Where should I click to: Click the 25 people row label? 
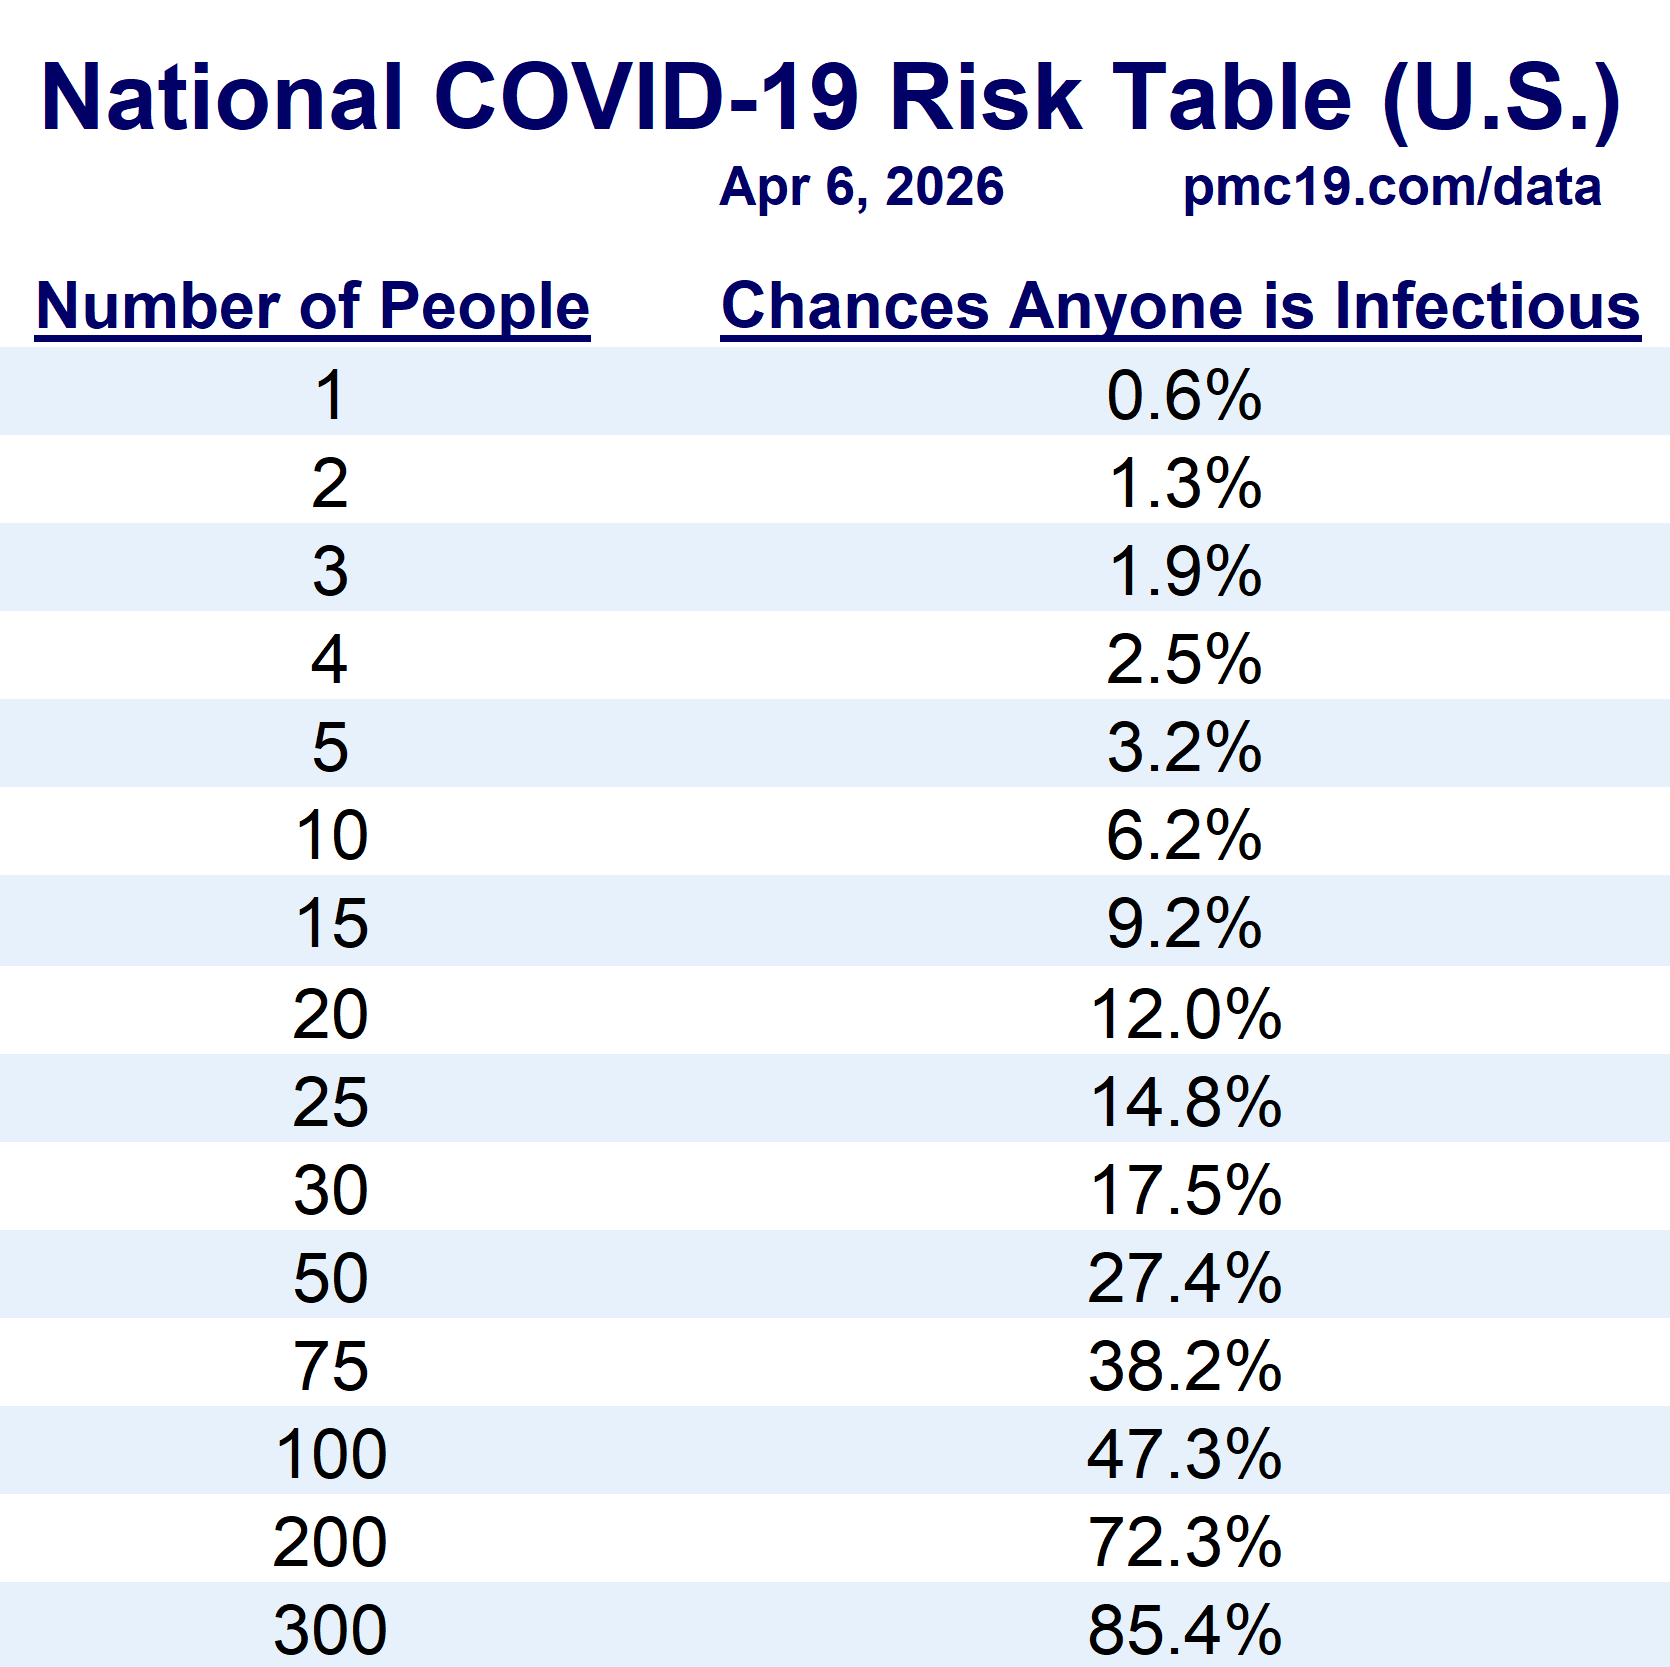coord(331,1102)
